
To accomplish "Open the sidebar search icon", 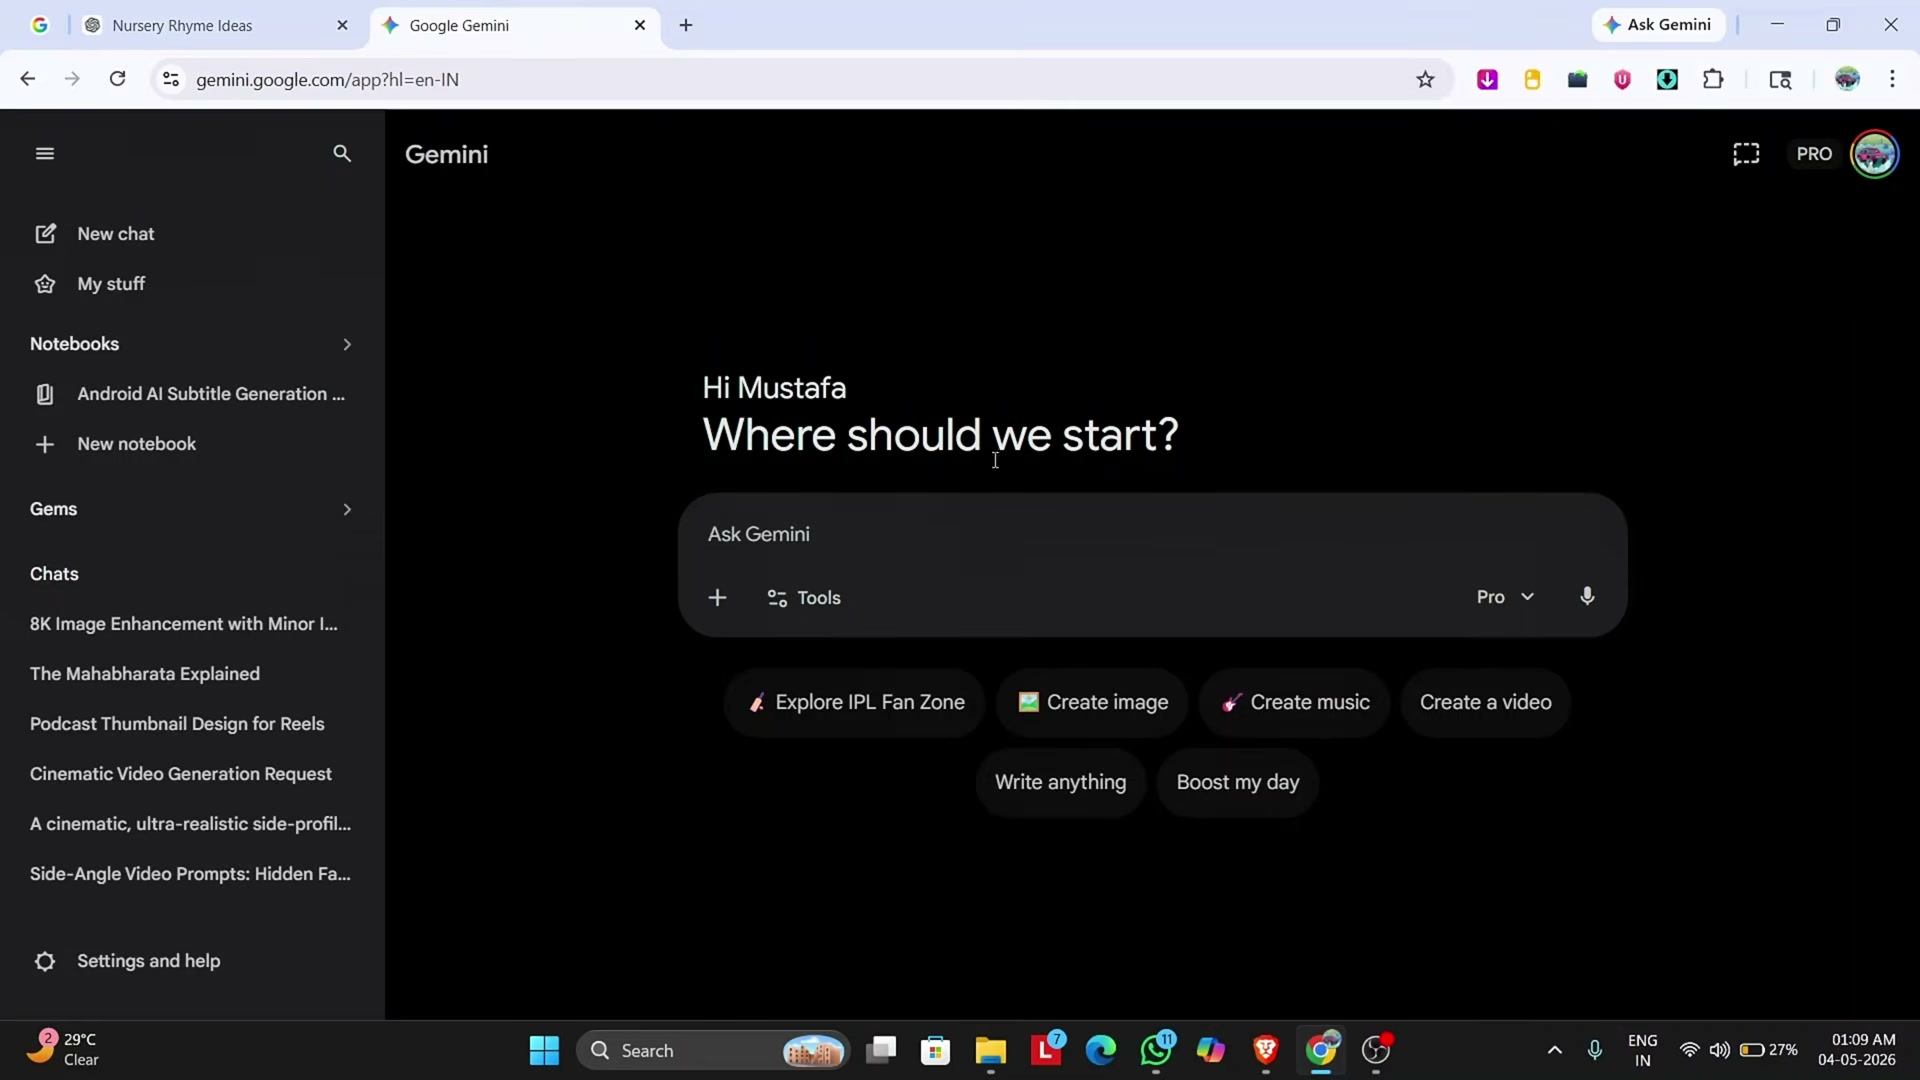I will 342,154.
